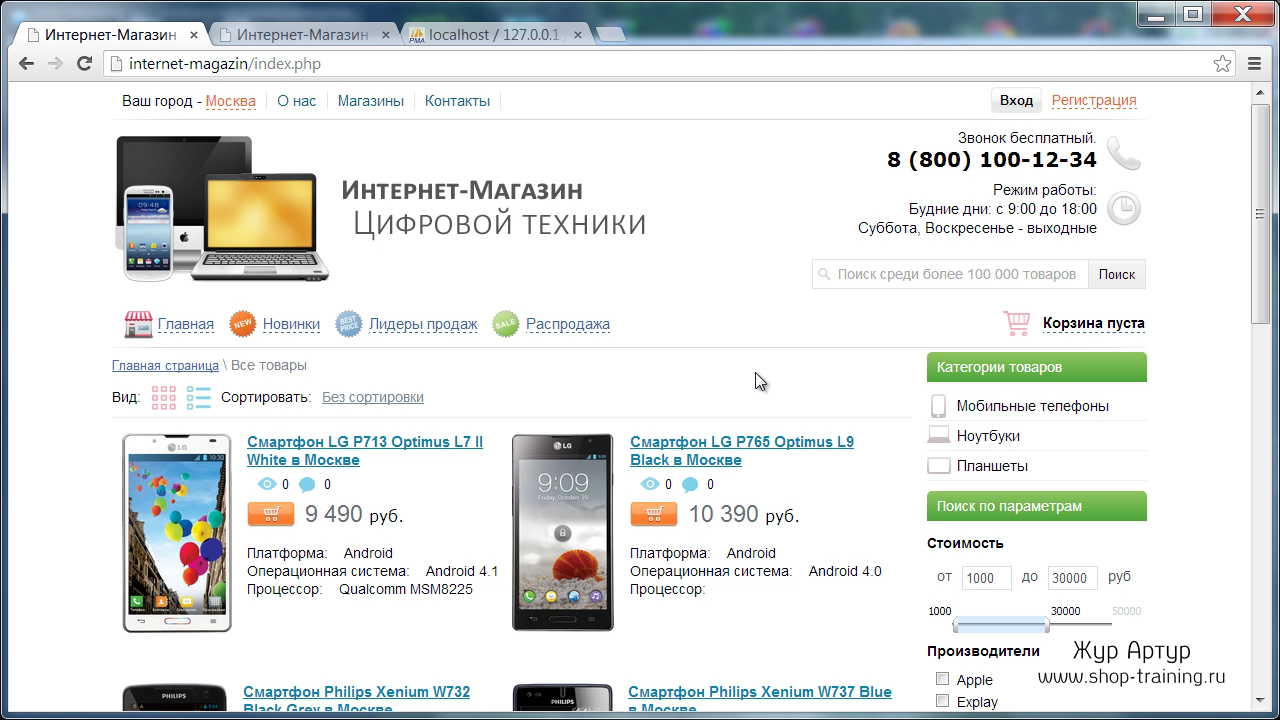Click the comments bubble icon for LG P765
The image size is (1280, 720).
tap(690, 485)
